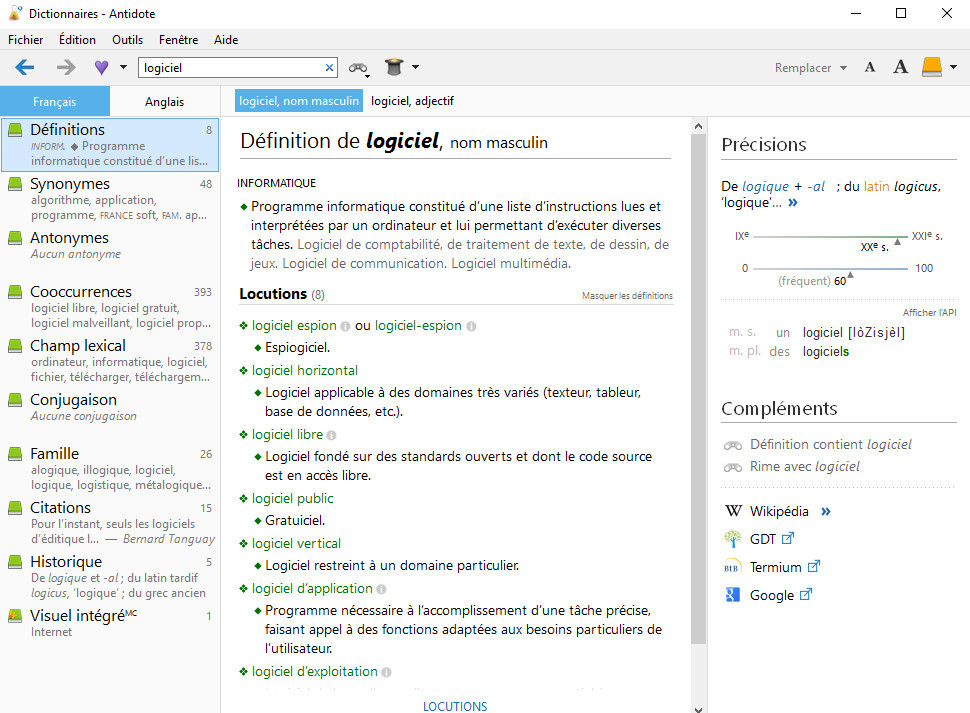Open the dropdown arrow next to the hat
Image resolution: width=970 pixels, height=713 pixels.
tap(415, 67)
